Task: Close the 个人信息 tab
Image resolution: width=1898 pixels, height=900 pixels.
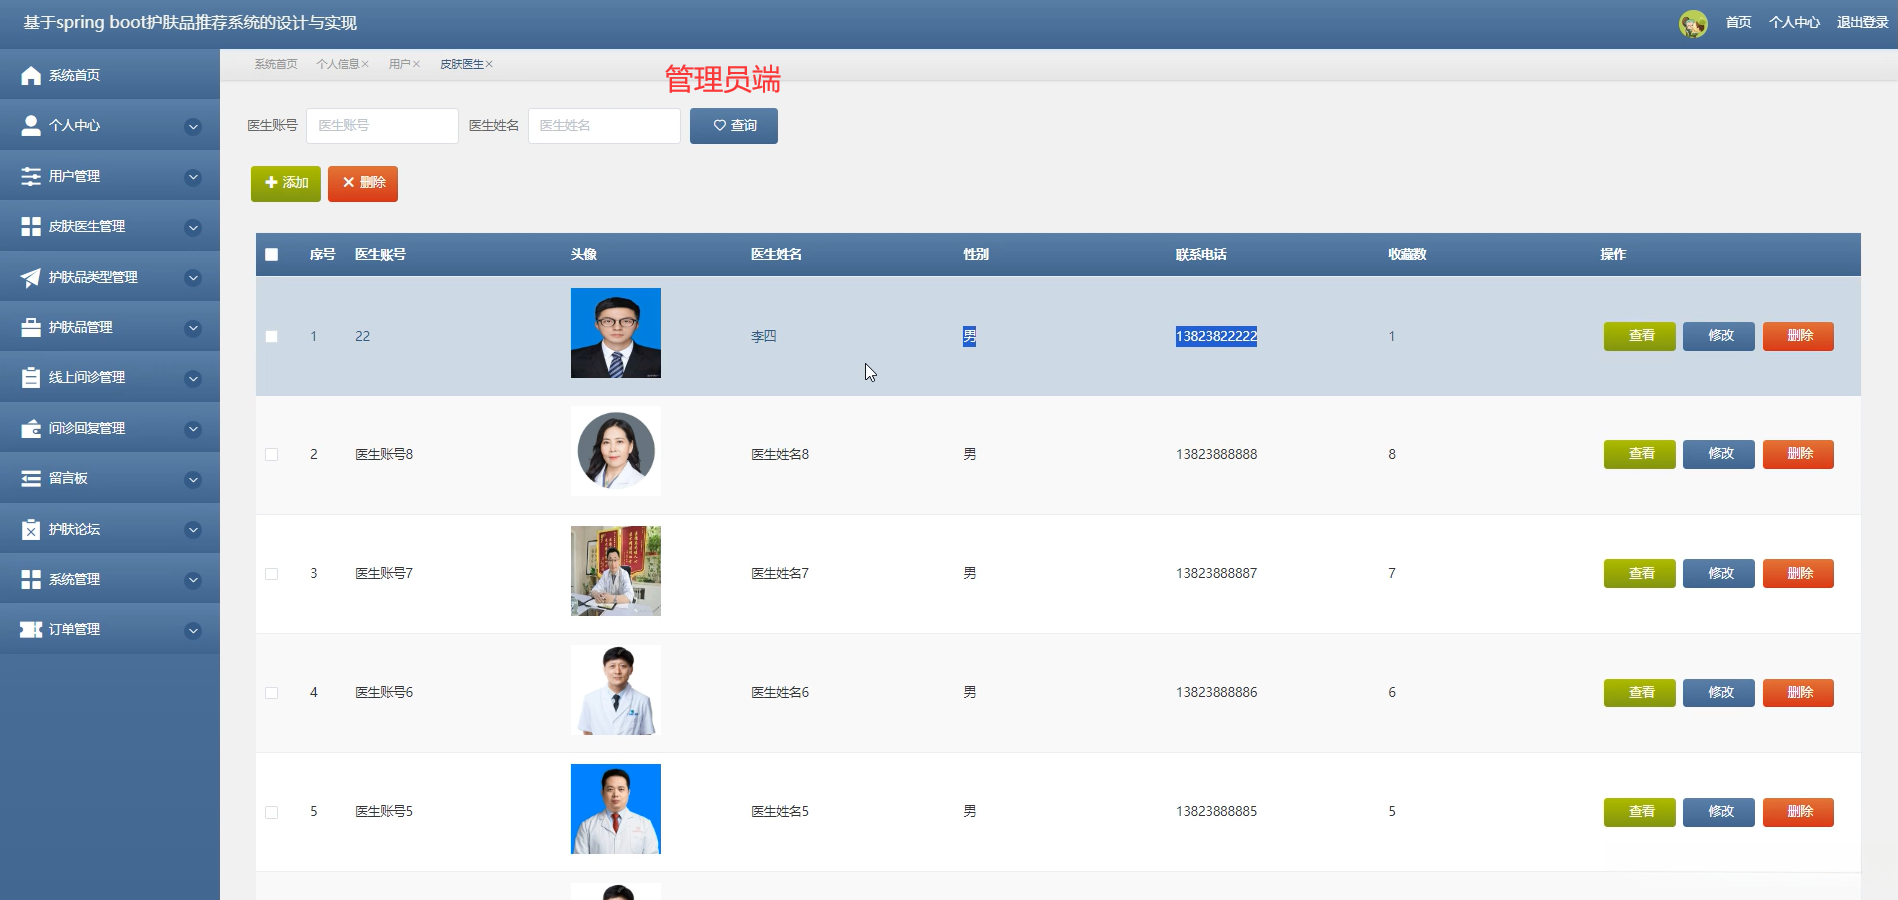Action: (365, 64)
